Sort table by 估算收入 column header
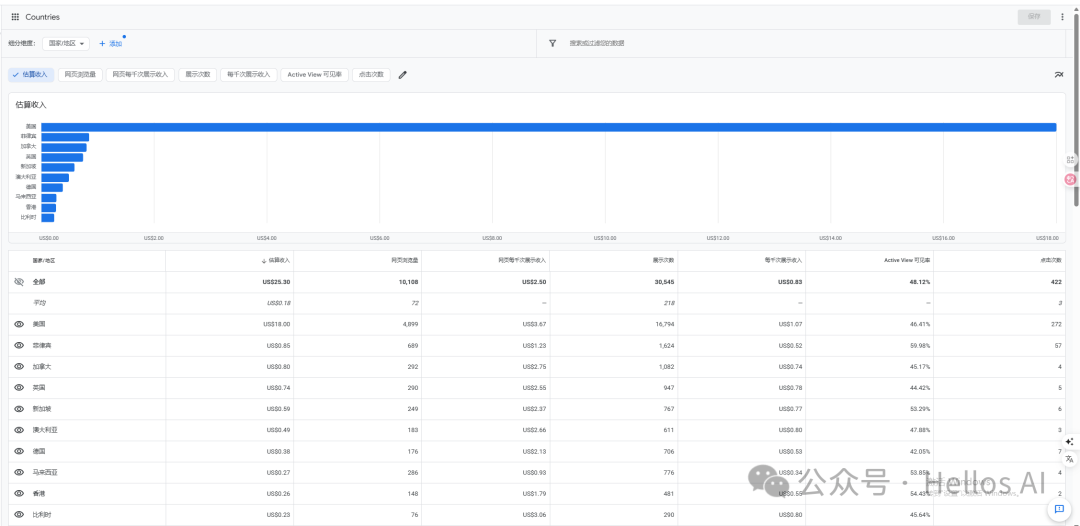1080x526 pixels. click(x=276, y=260)
